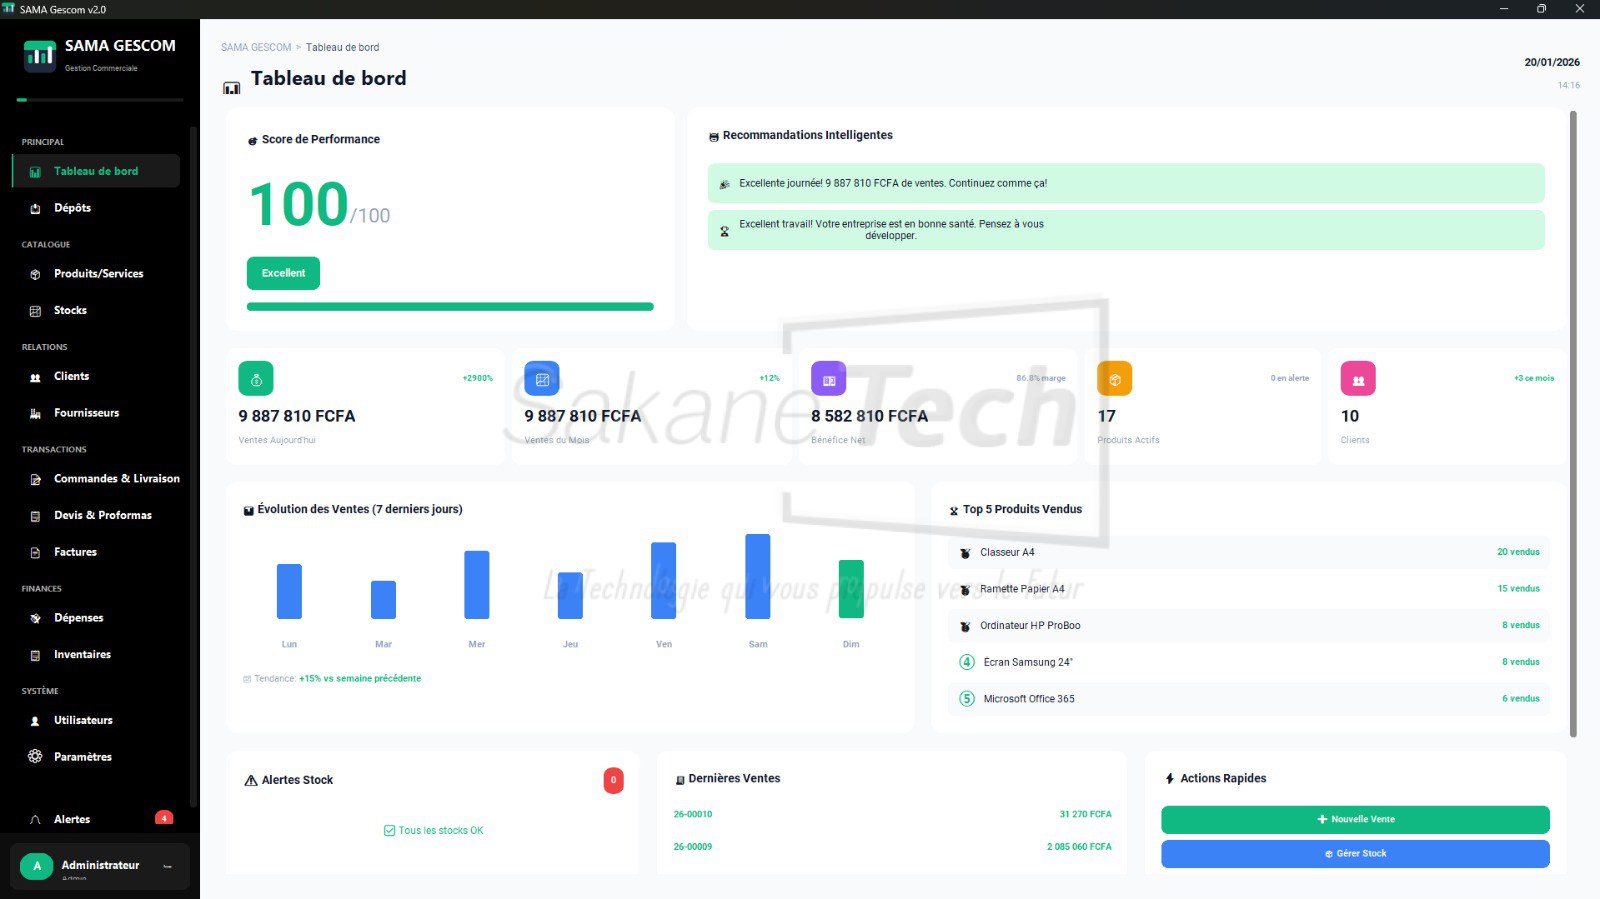The height and width of the screenshot is (899, 1600).
Task: Click the Nouvelle Vente button
Action: click(x=1355, y=820)
